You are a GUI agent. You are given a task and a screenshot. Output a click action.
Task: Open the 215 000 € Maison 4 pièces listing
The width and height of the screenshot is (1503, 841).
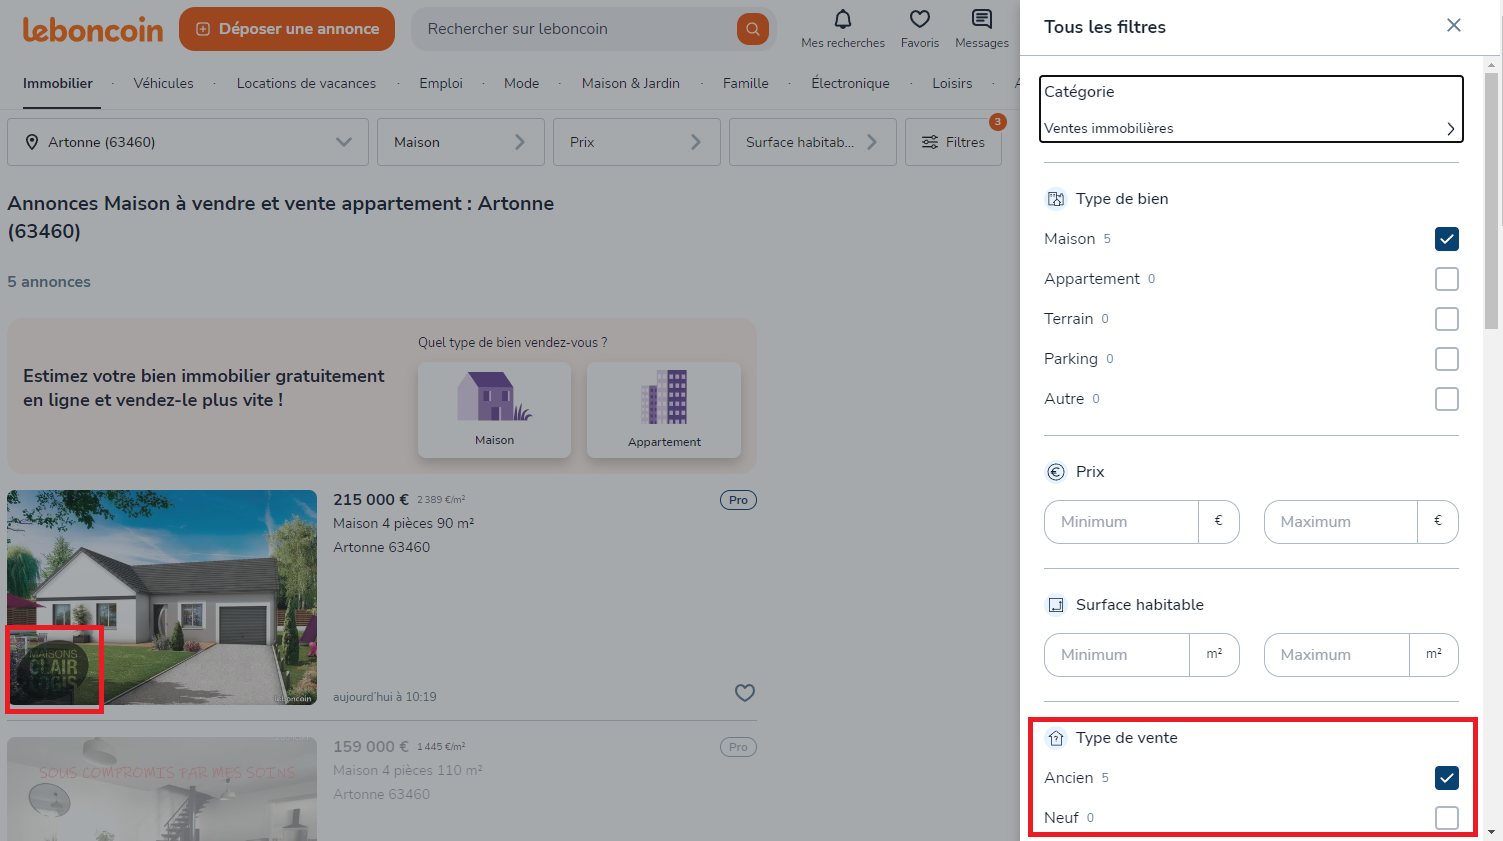pos(382,598)
